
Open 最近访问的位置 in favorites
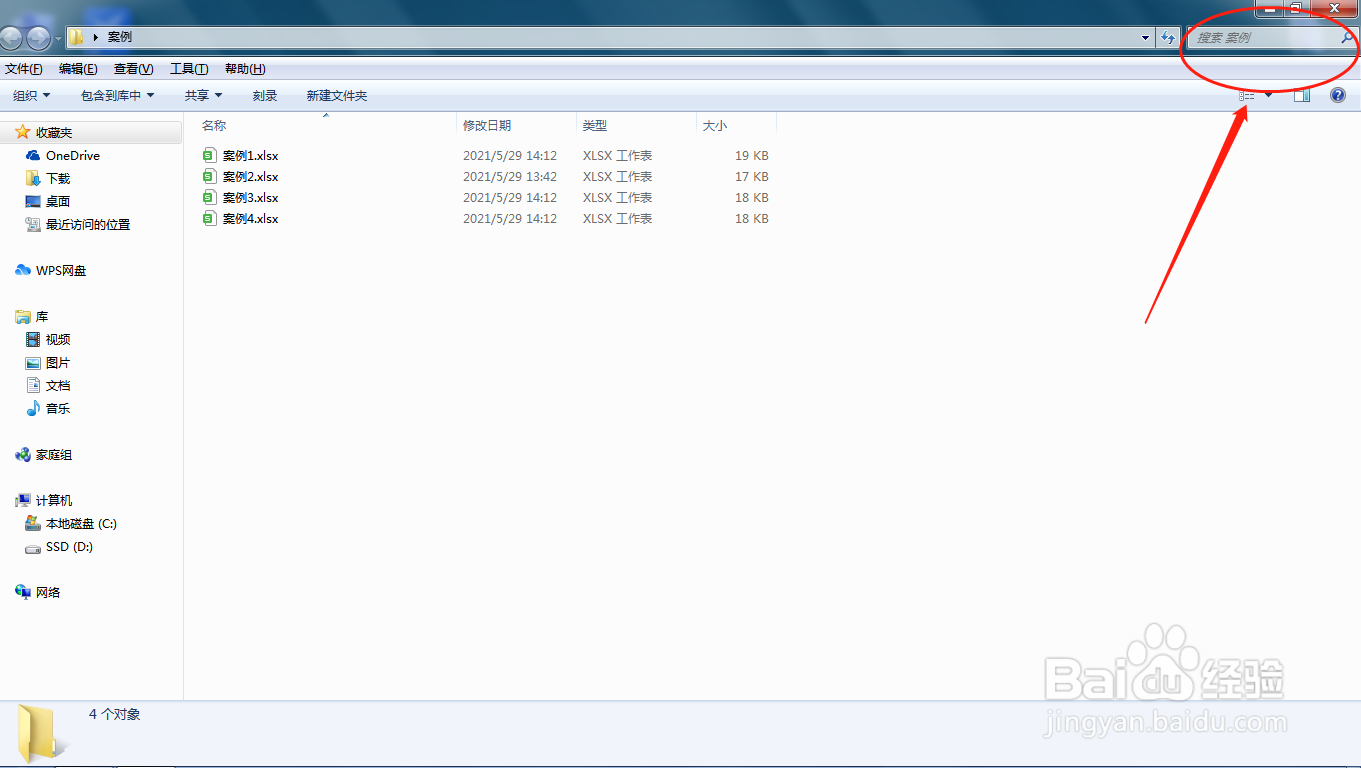[88, 225]
